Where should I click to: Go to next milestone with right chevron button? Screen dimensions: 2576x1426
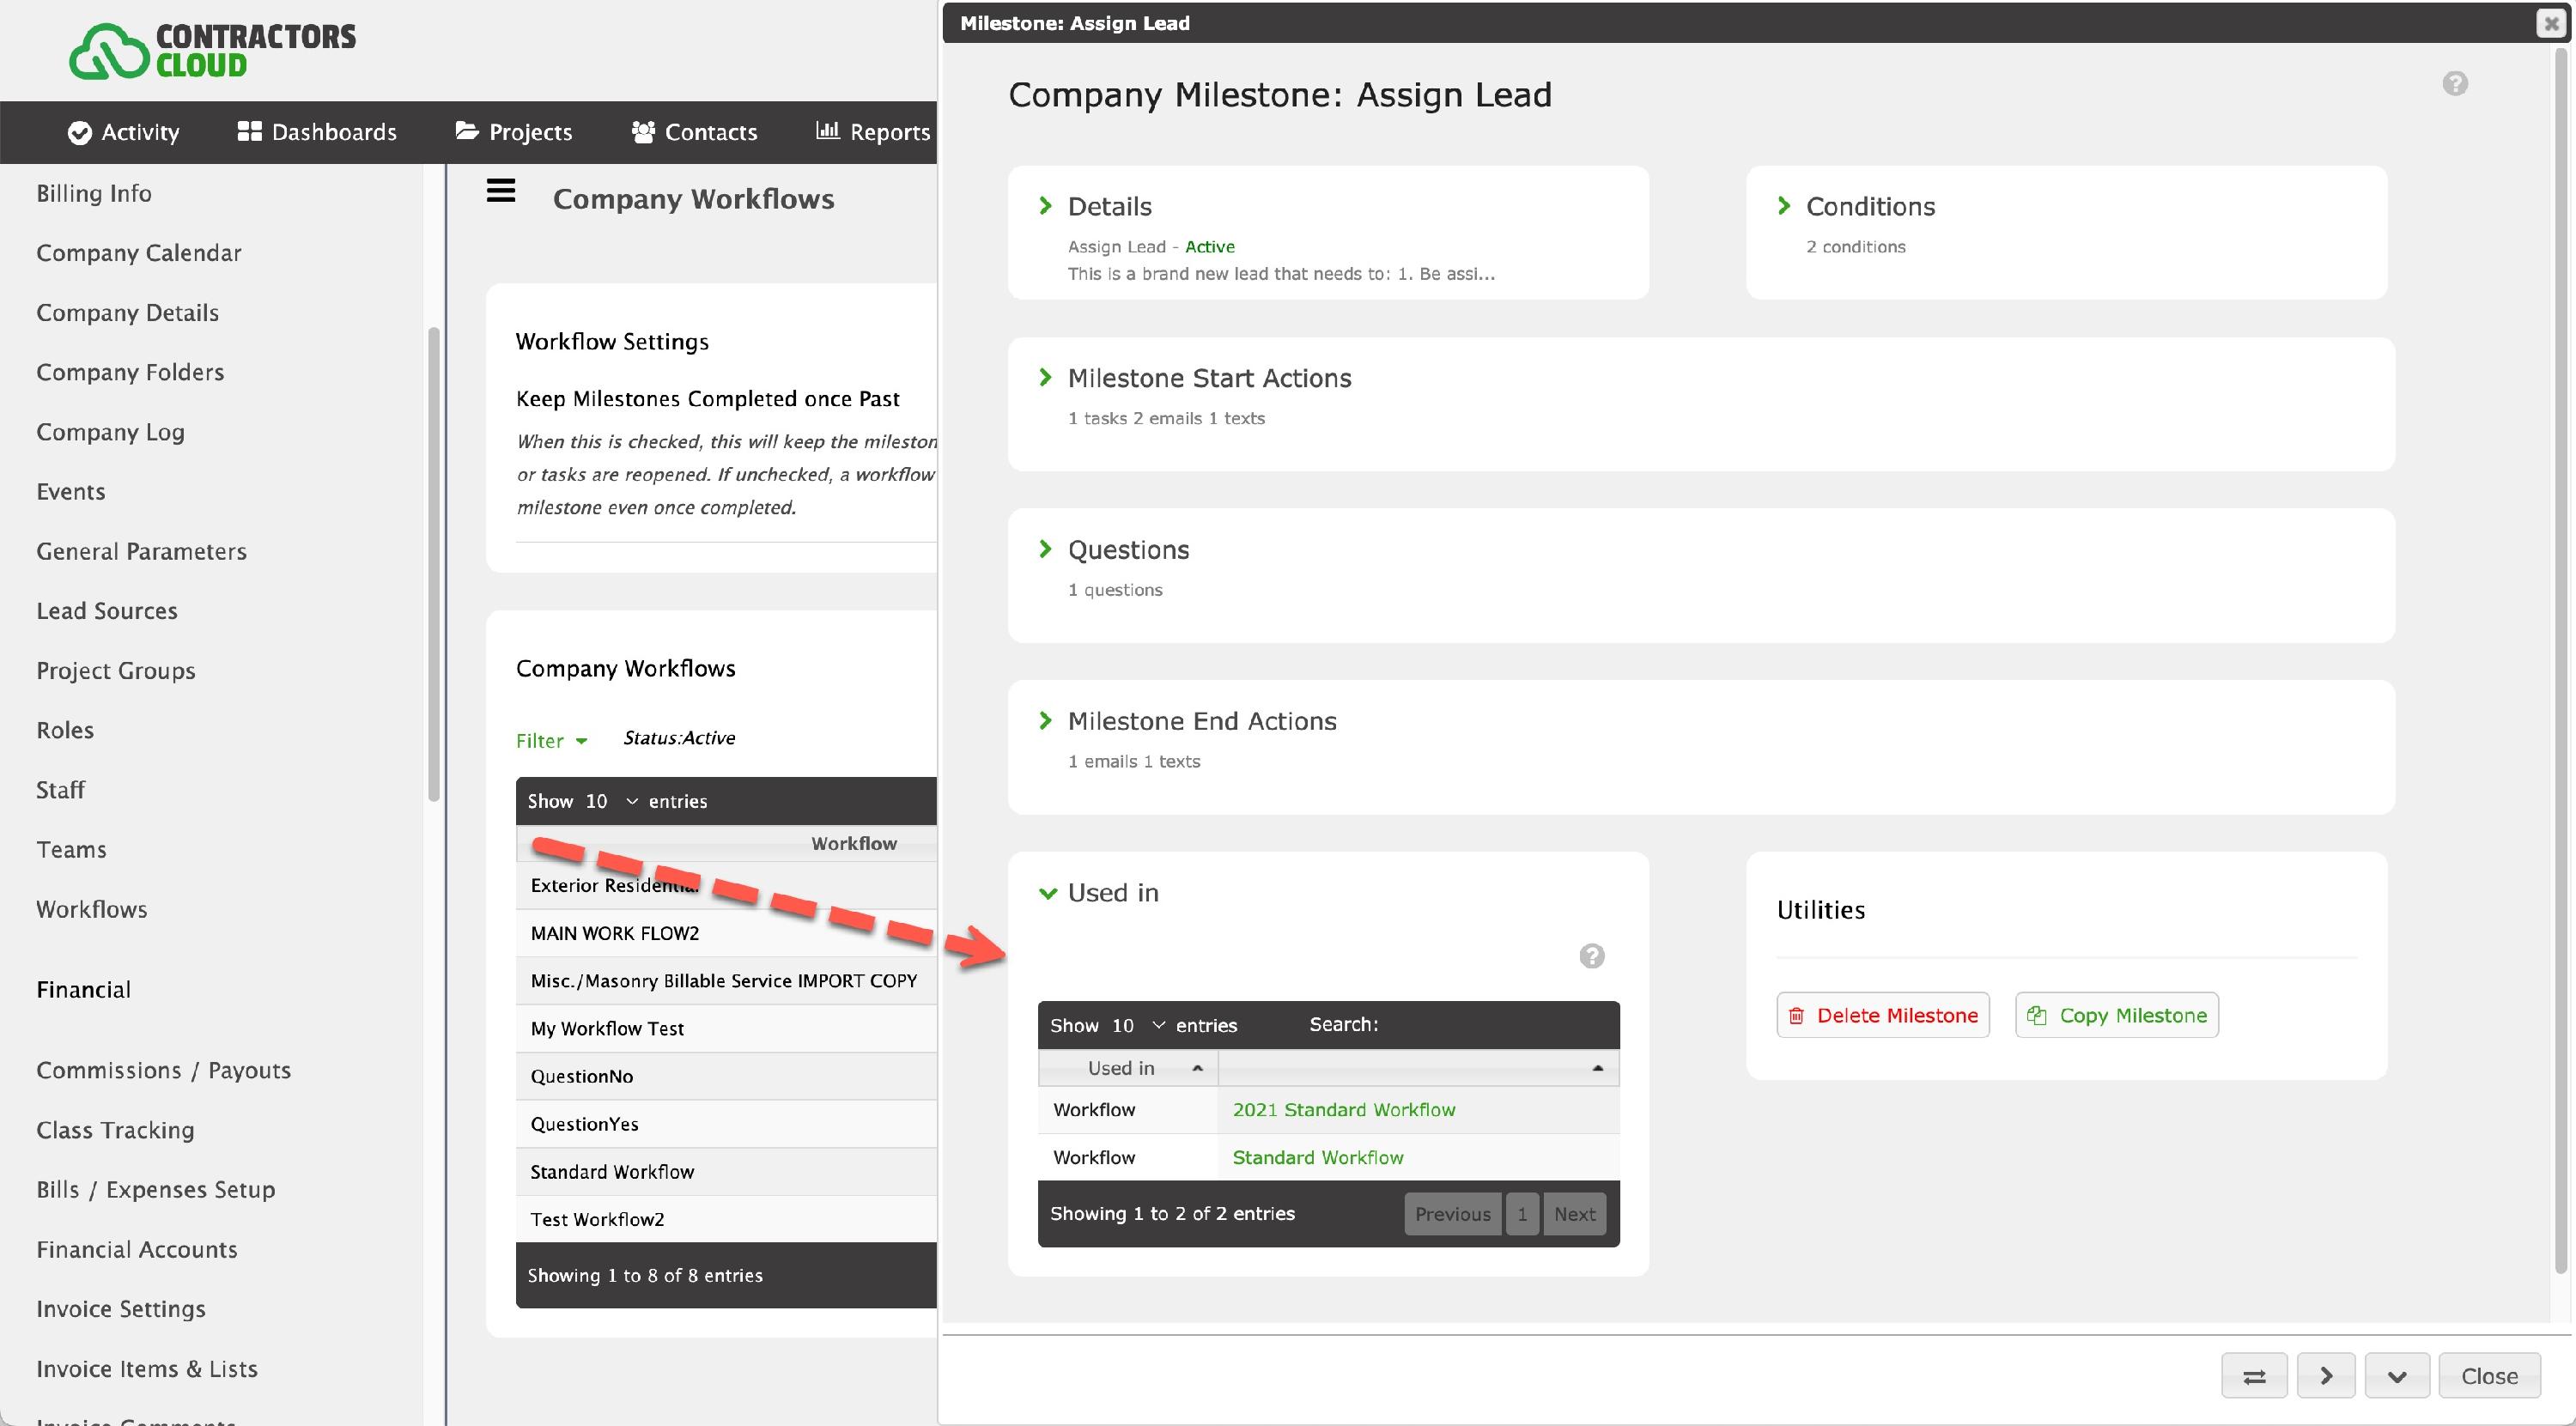2326,1376
